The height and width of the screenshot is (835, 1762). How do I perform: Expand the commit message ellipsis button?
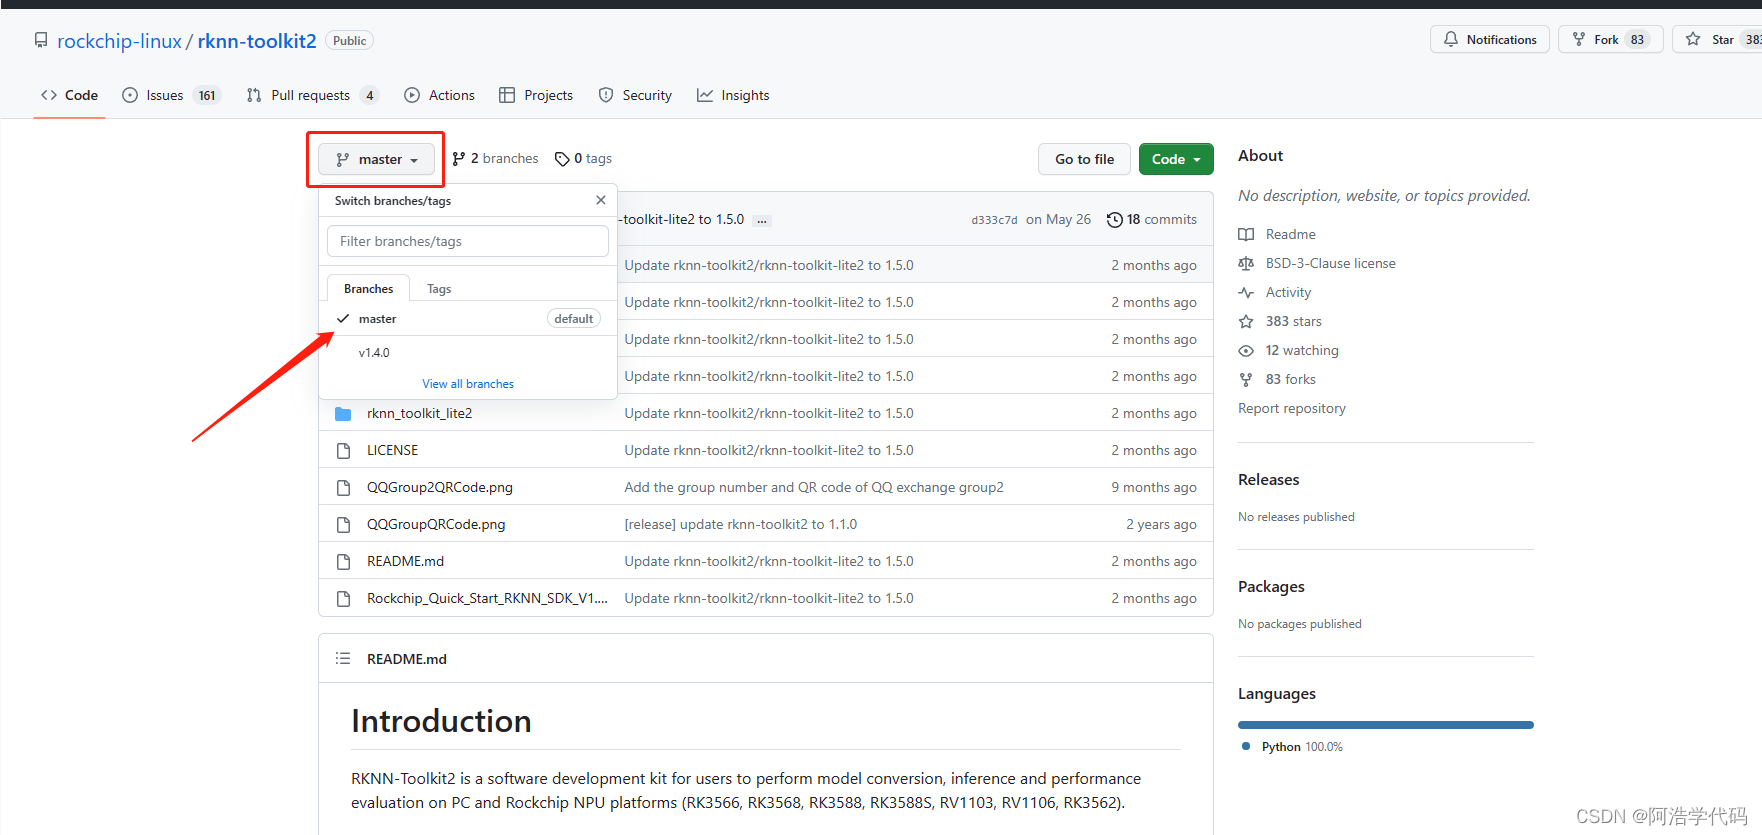(x=762, y=220)
